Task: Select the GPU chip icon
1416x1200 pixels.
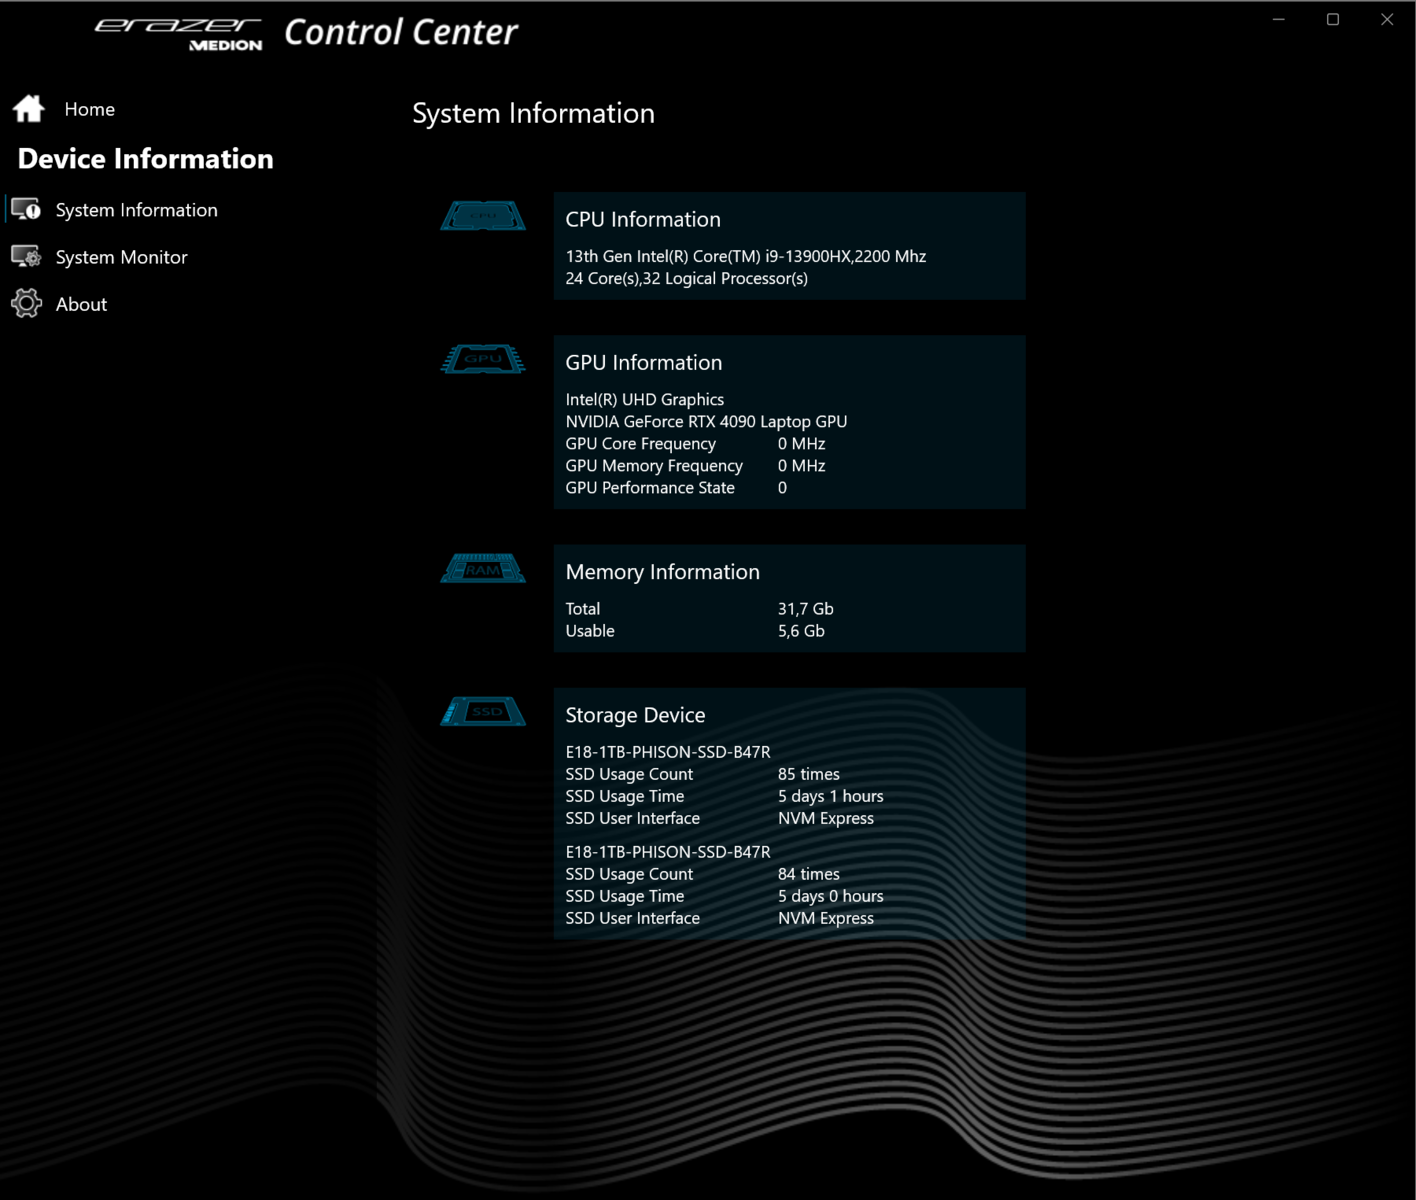Action: (483, 359)
